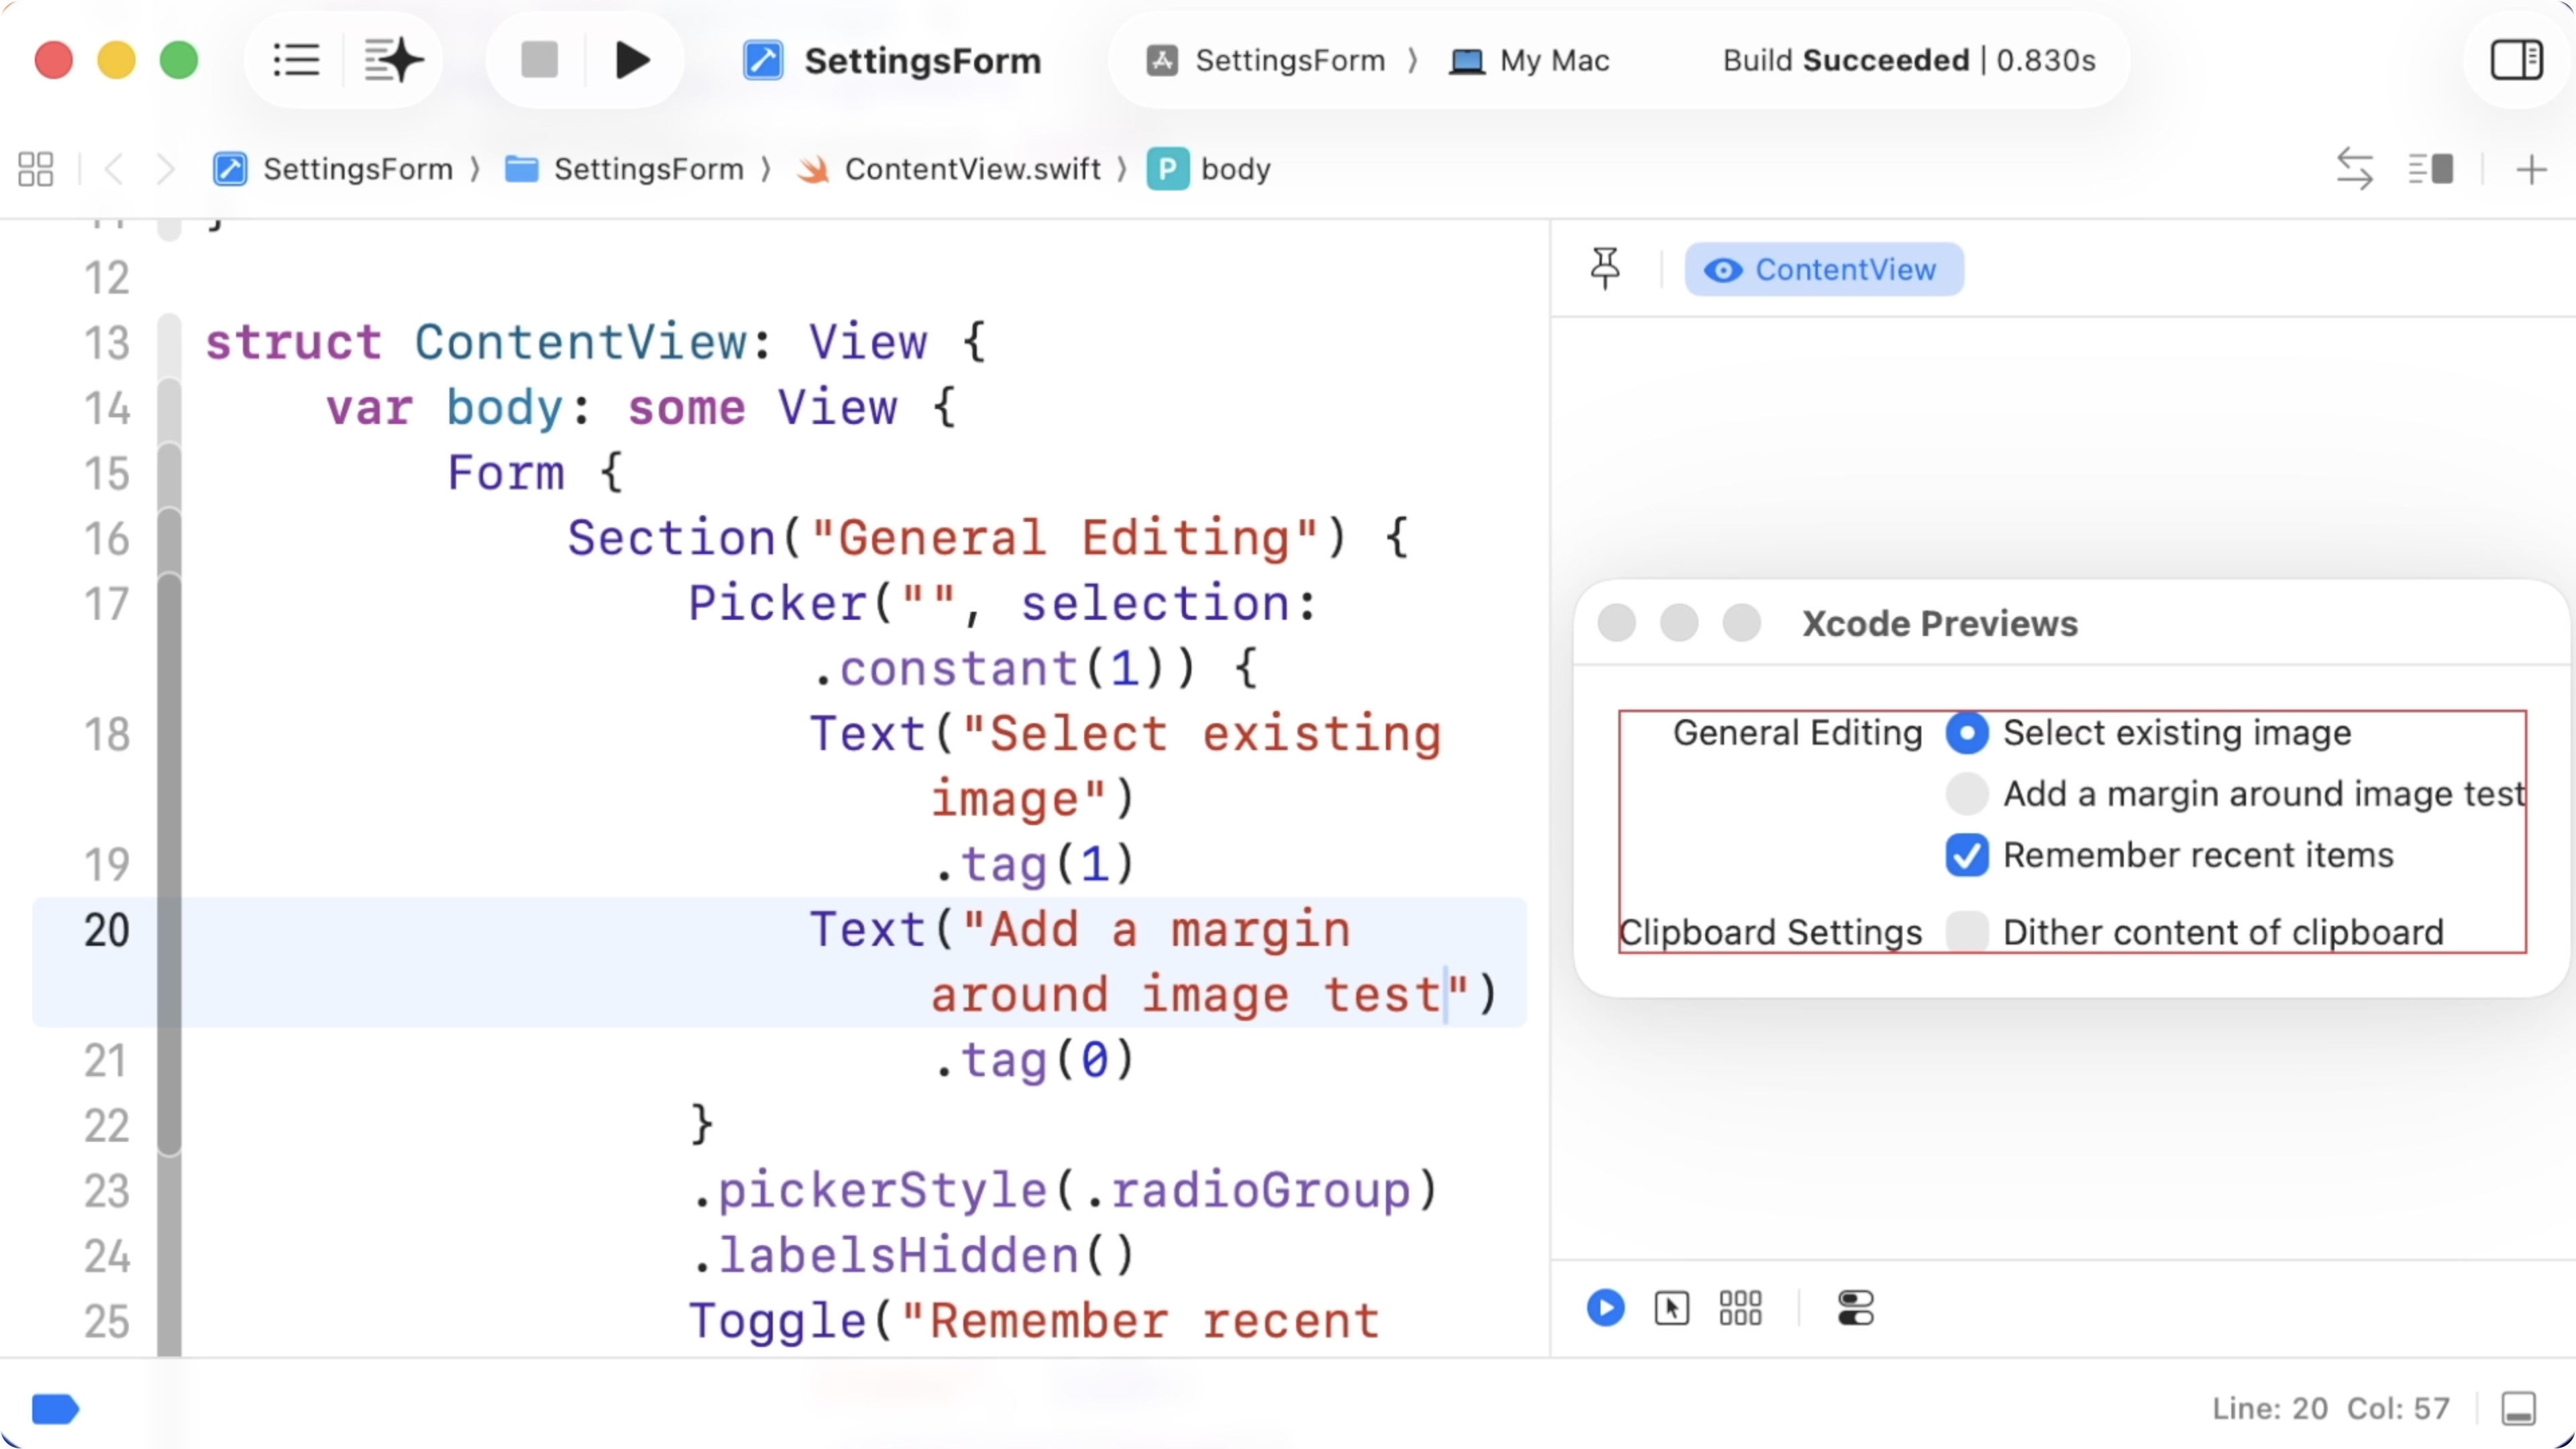The image size is (2576, 1449).
Task: Expand the body symbol breadcrumb
Action: (x=1234, y=169)
